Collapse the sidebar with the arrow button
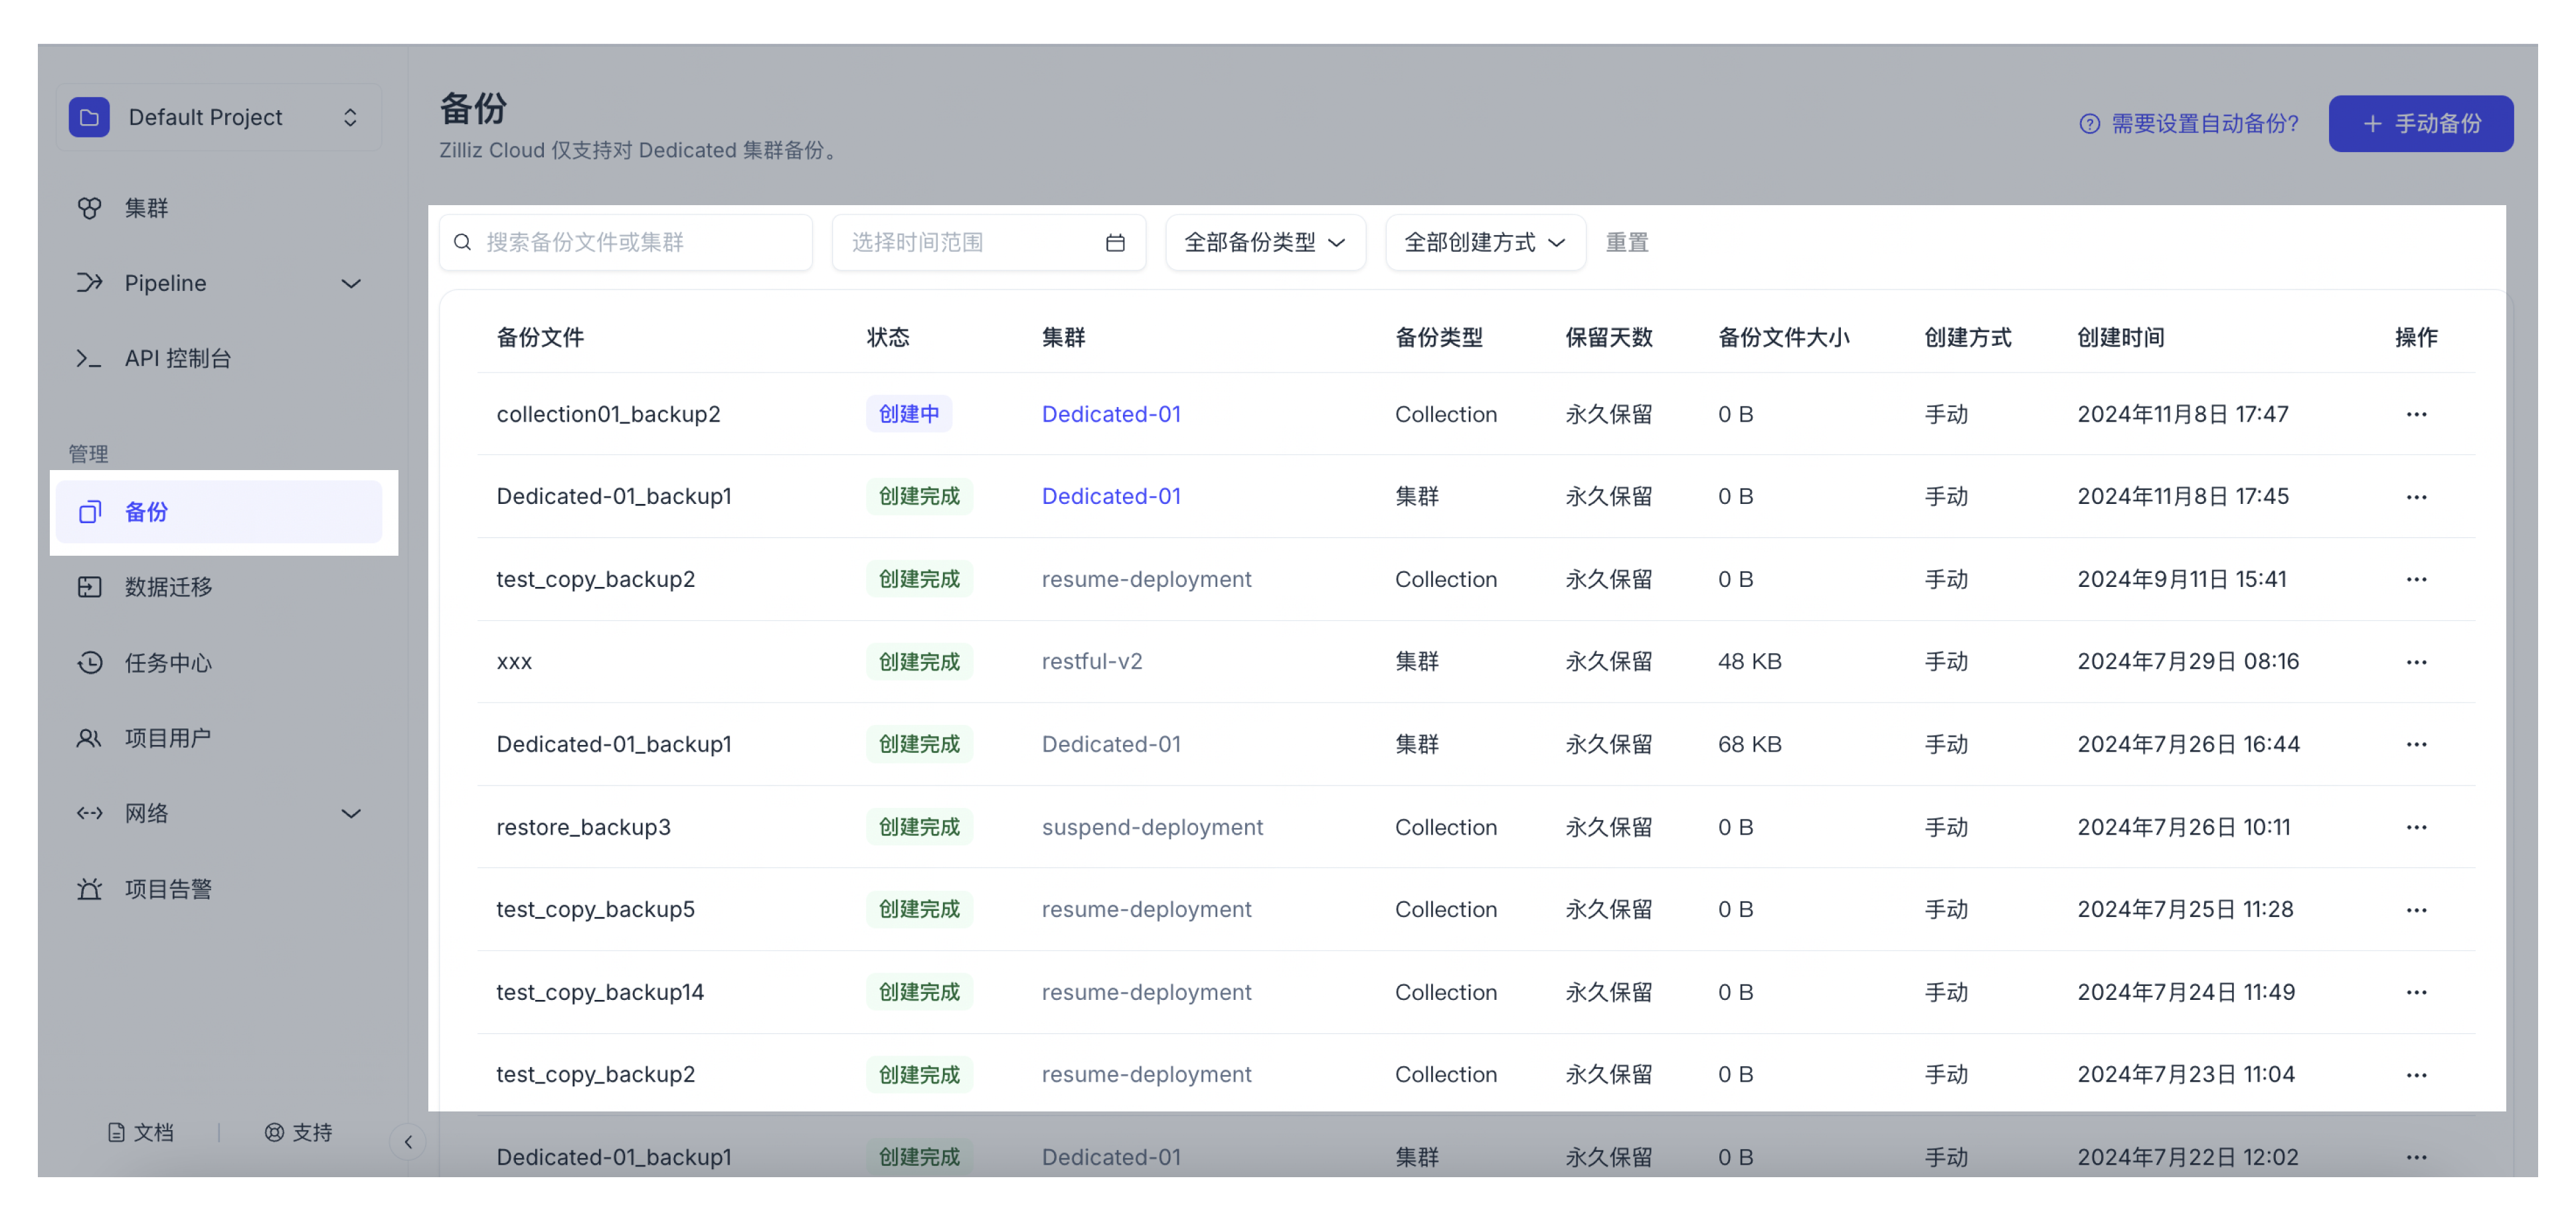The height and width of the screenshot is (1221, 2576). click(x=408, y=1142)
